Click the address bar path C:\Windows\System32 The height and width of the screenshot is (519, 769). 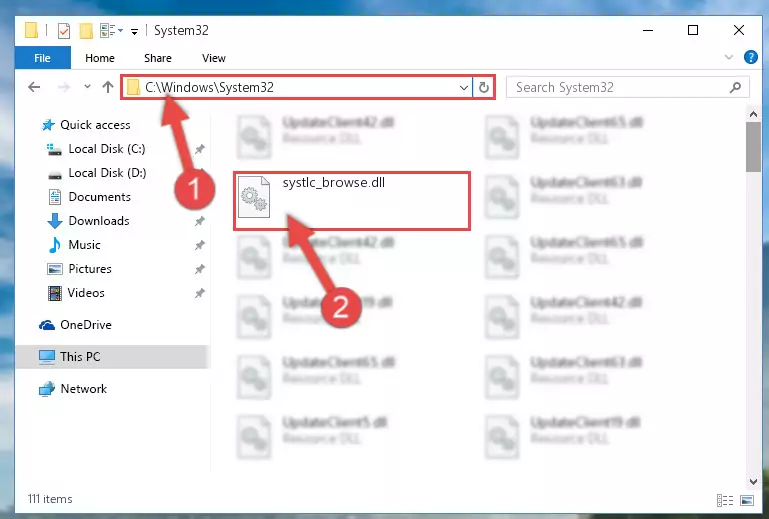click(209, 87)
